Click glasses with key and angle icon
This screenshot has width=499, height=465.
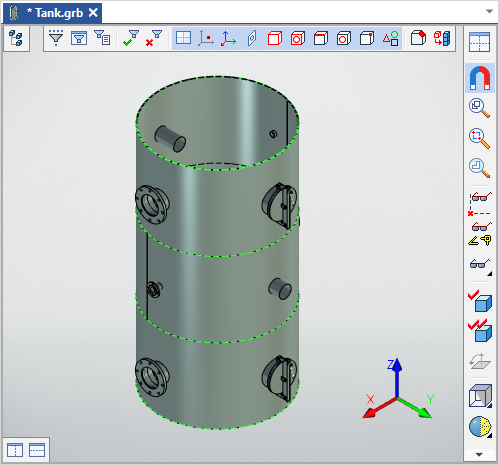coord(480,234)
